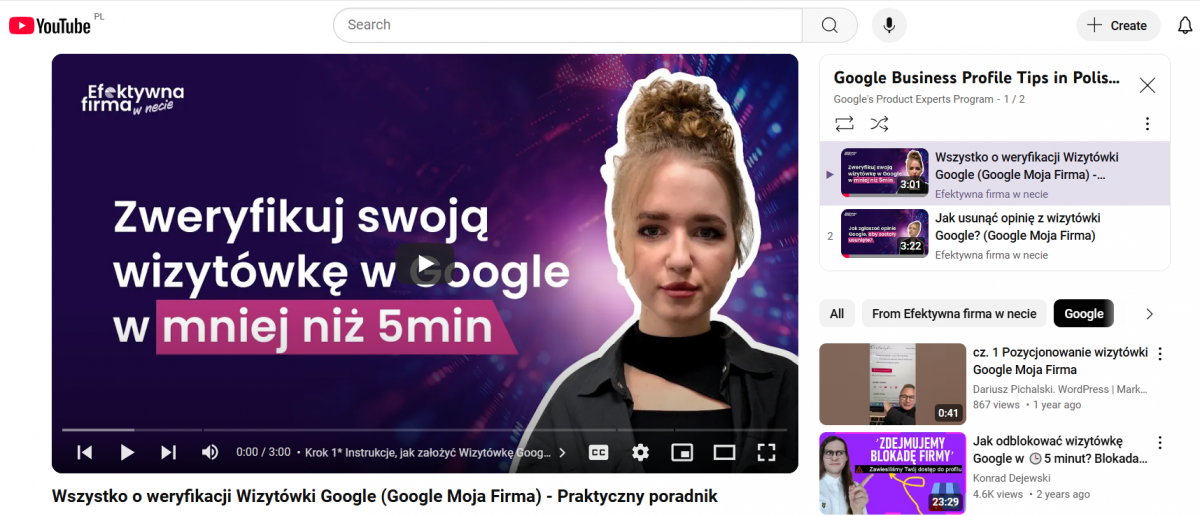Image resolution: width=1200 pixels, height=516 pixels.
Task: Show more filter chips with right arrow
Action: click(x=1149, y=314)
